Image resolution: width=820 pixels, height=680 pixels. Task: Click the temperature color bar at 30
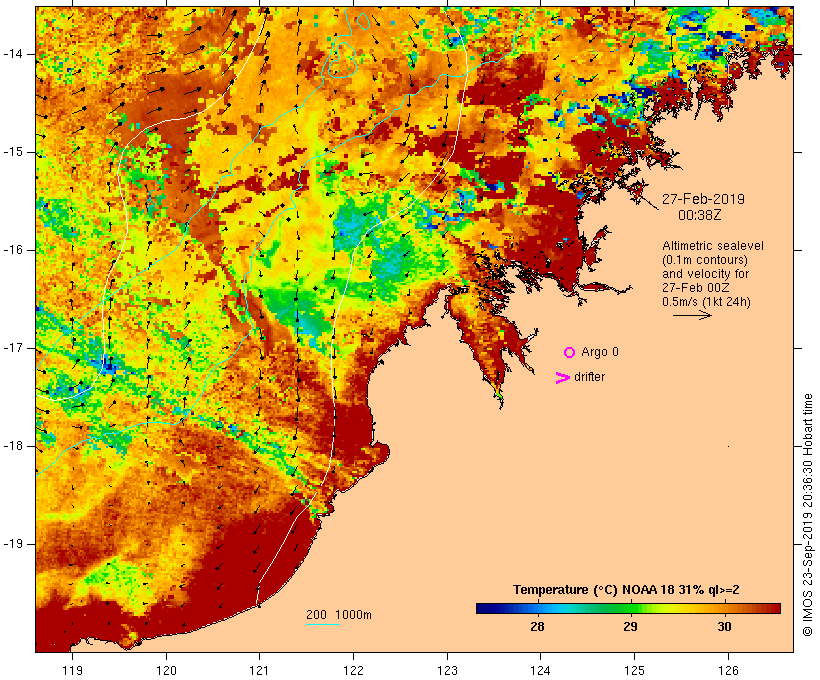[724, 608]
